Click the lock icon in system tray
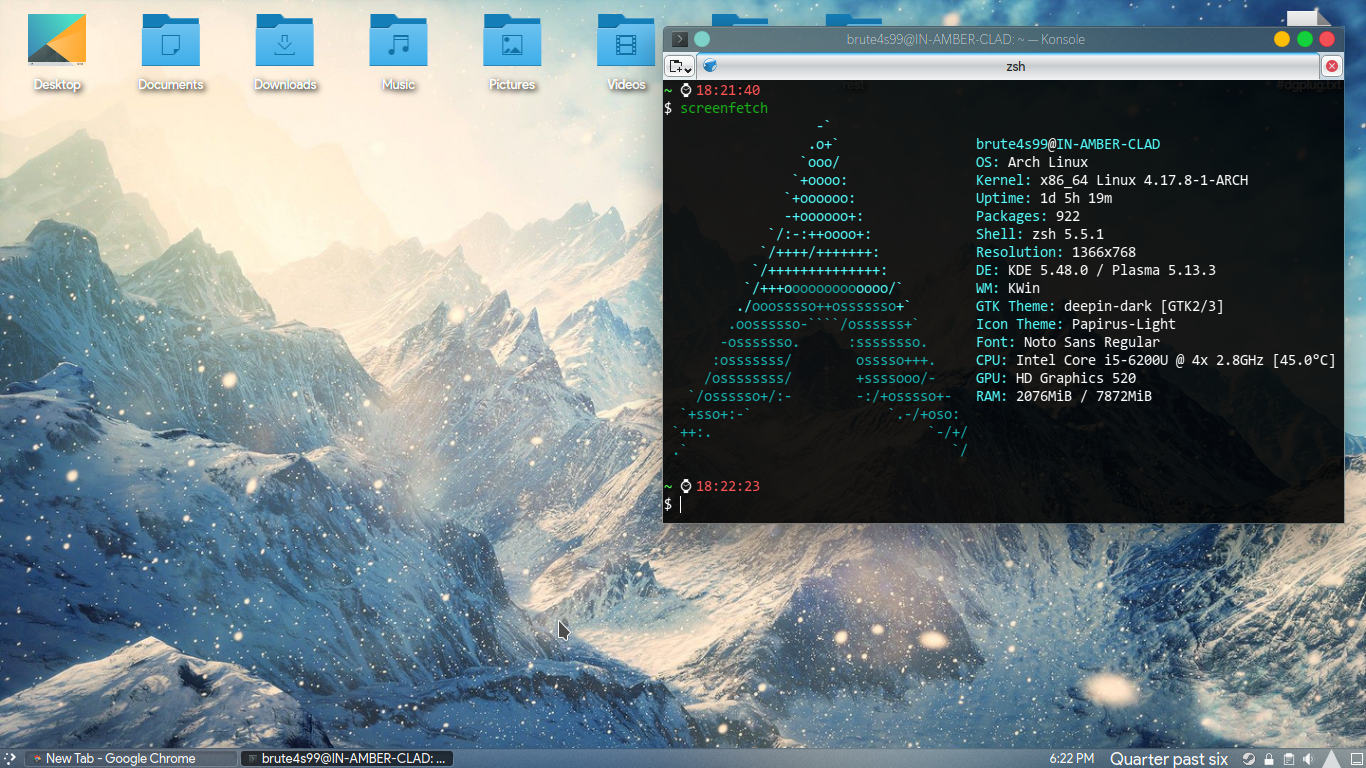The height and width of the screenshot is (768, 1366). click(1269, 759)
